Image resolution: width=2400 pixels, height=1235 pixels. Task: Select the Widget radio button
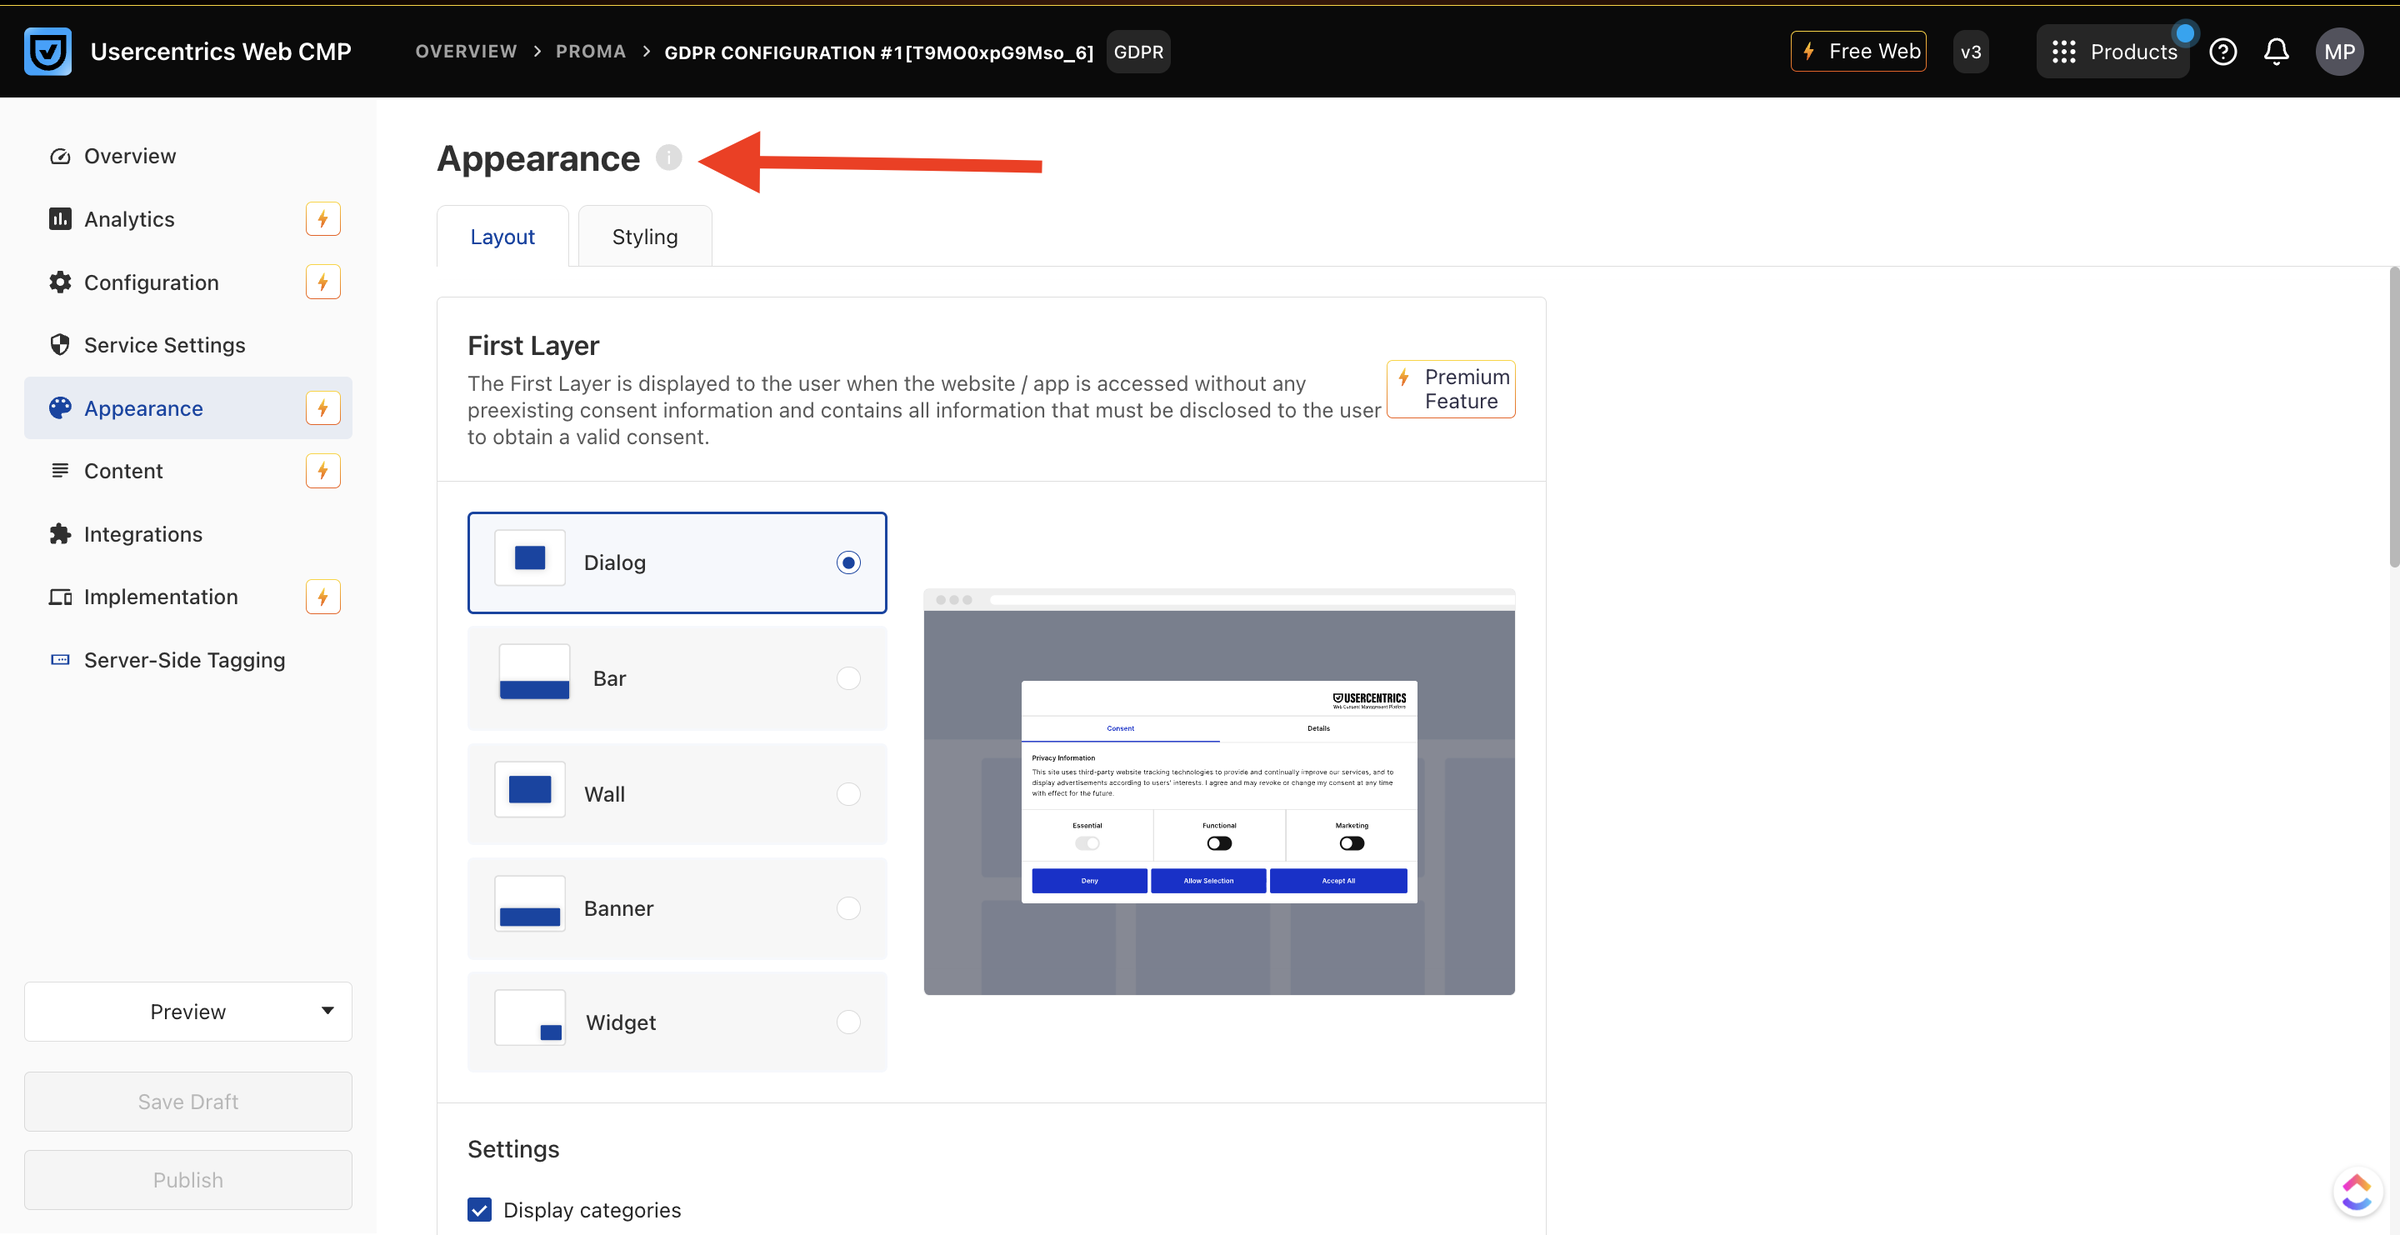tap(849, 1022)
